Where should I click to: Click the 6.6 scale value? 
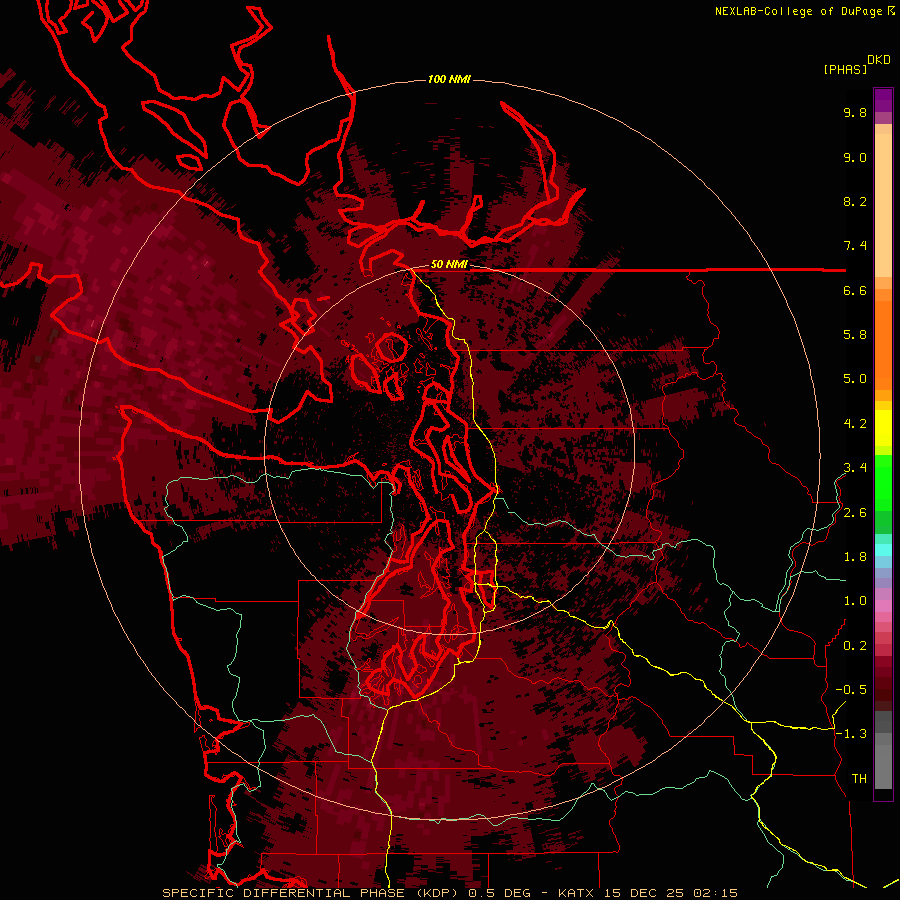click(855, 290)
